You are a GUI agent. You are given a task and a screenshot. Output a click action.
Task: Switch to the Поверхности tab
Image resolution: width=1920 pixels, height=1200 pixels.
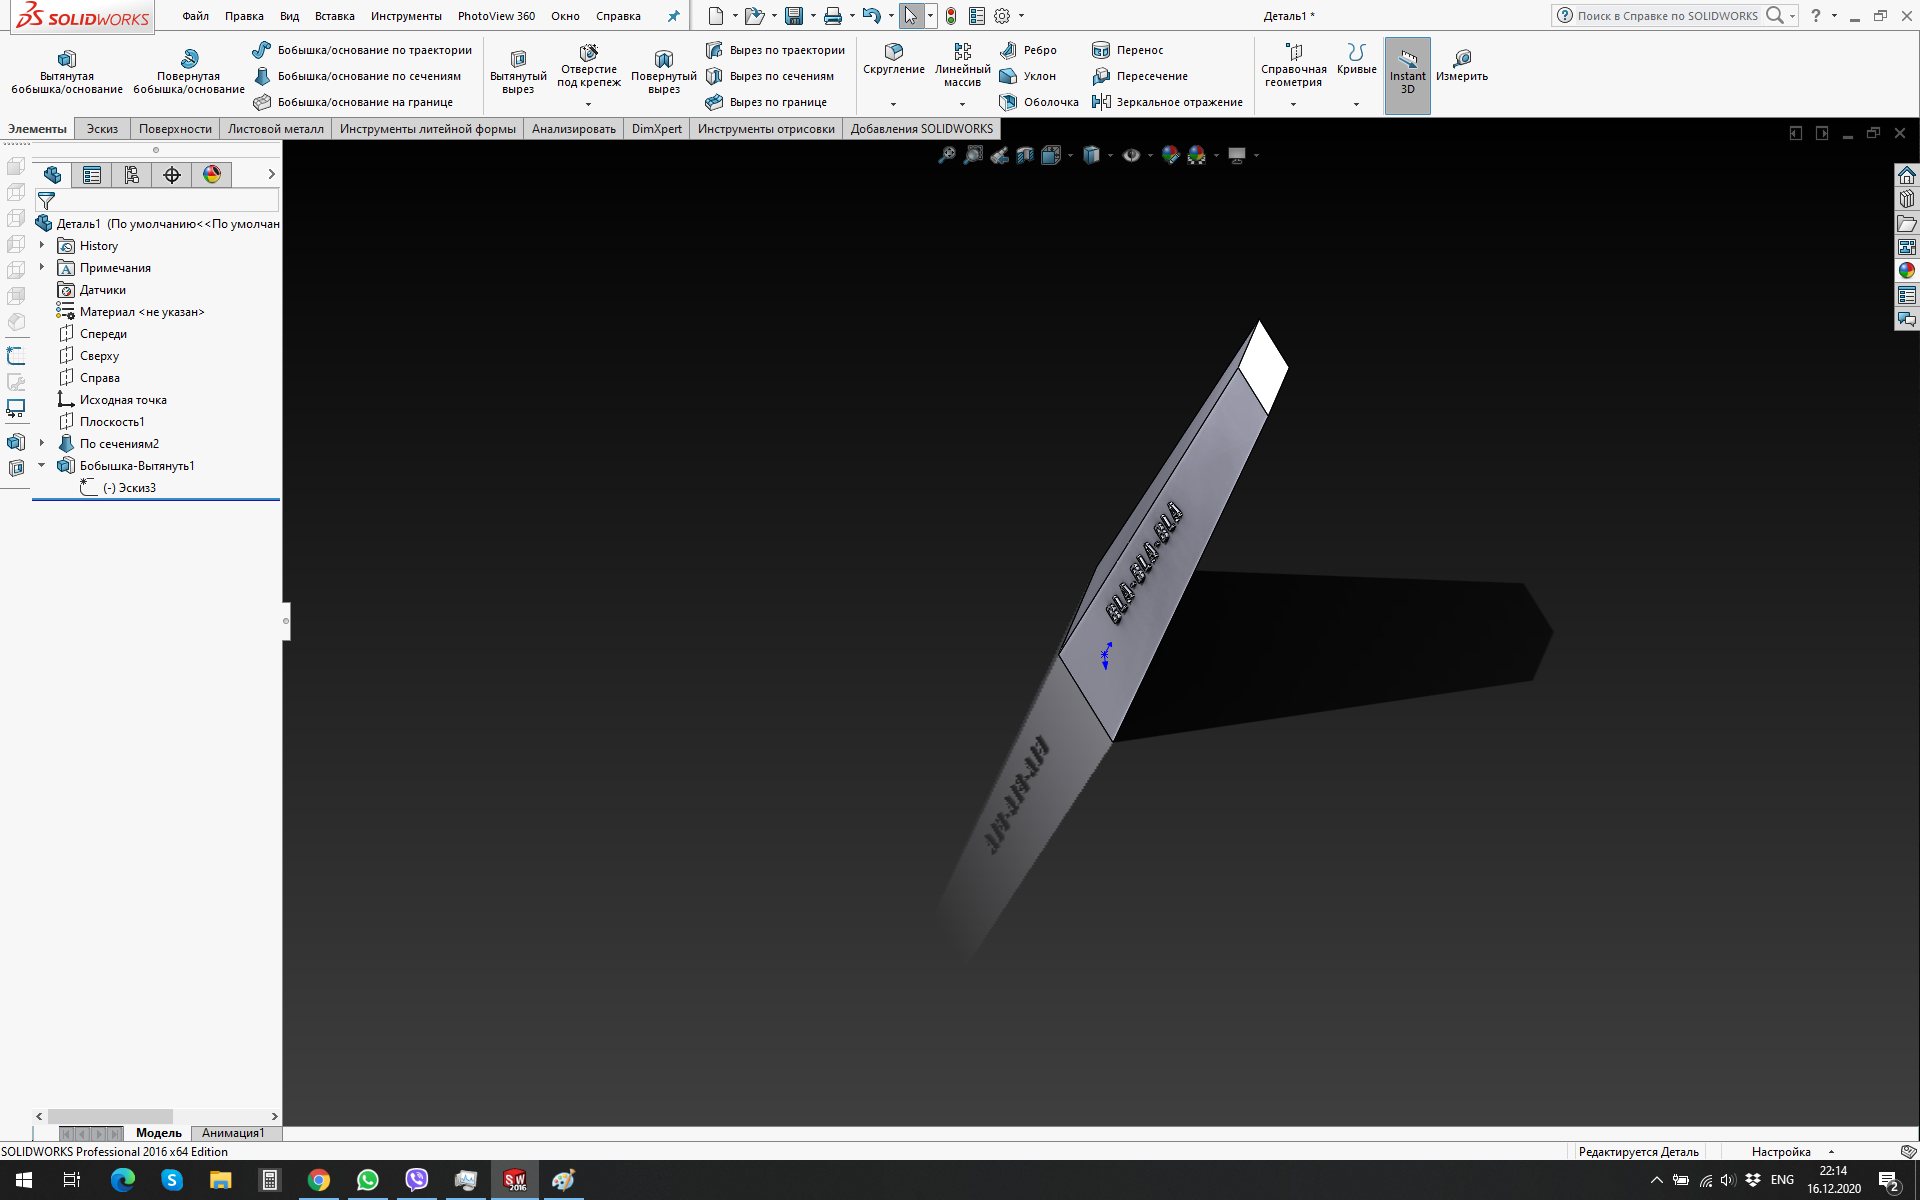[175, 129]
